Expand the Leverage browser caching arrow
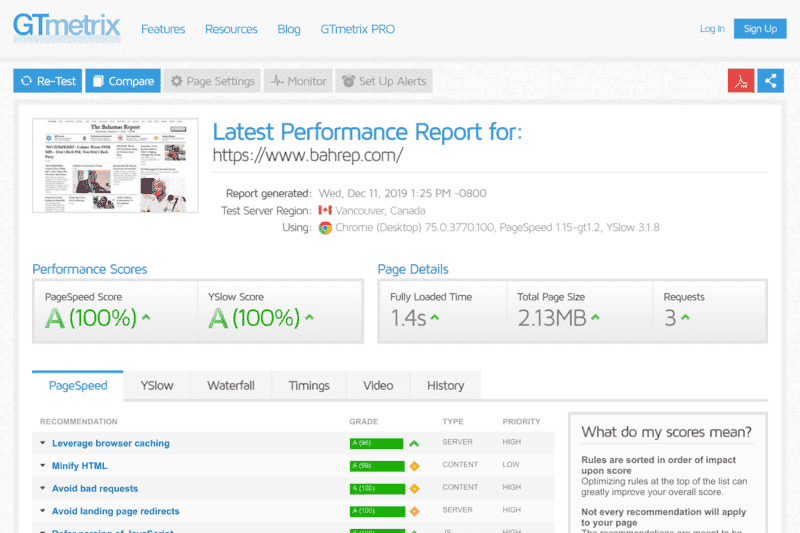Image resolution: width=800 pixels, height=533 pixels. [x=43, y=443]
